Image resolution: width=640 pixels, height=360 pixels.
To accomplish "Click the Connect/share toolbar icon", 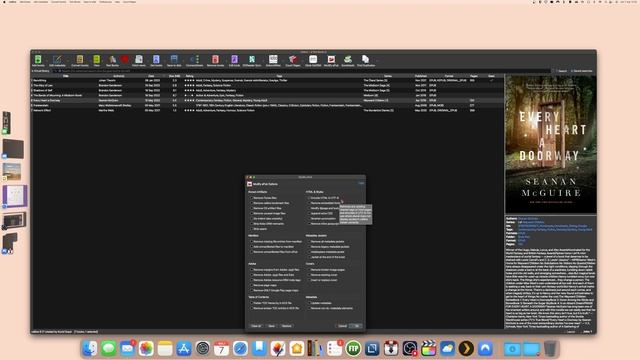I will [194, 61].
